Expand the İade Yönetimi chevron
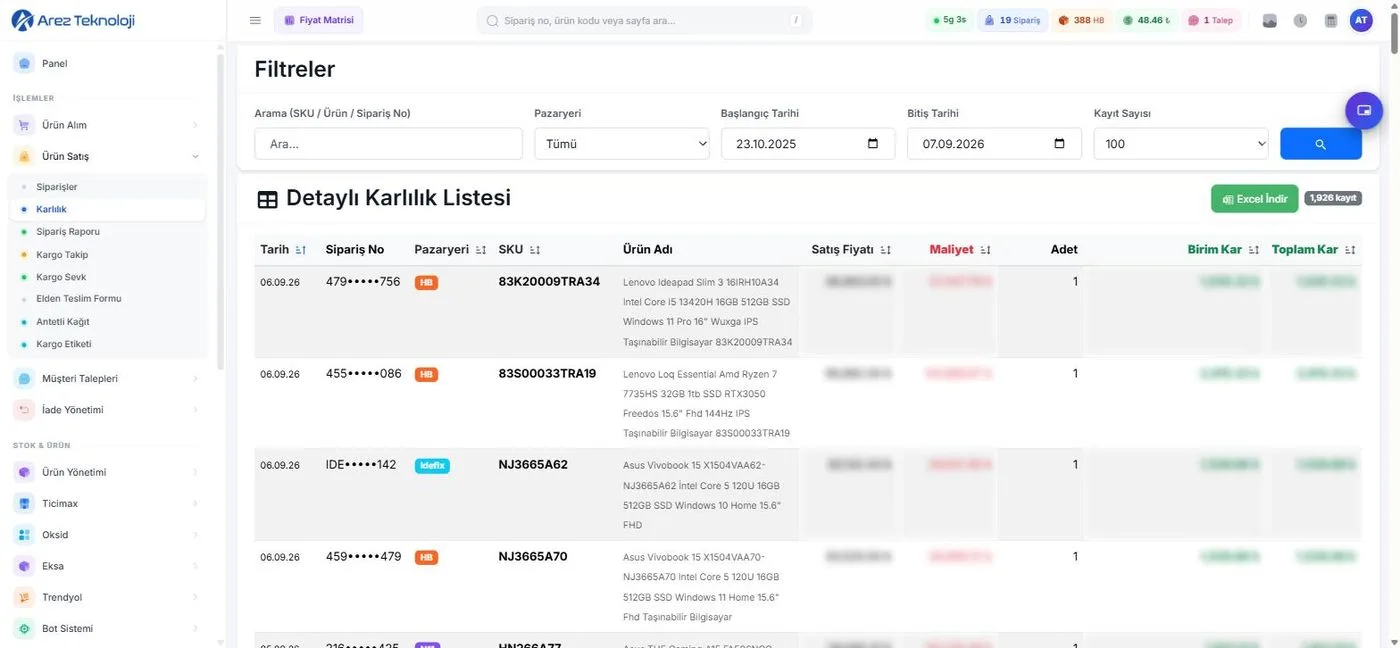Image resolution: width=1400 pixels, height=648 pixels. pos(195,410)
